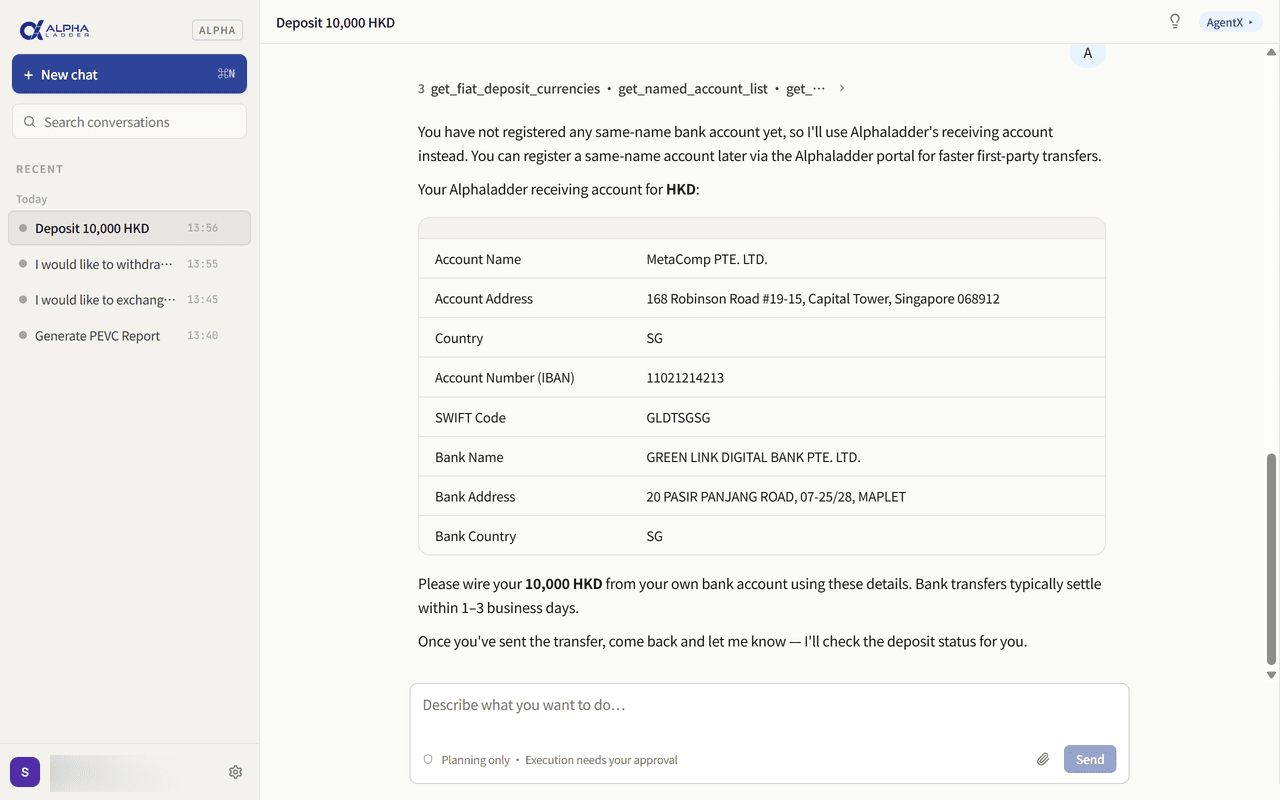
Task: Click the 20 PASIR PANJANG ROAD bank address
Action: (x=776, y=497)
